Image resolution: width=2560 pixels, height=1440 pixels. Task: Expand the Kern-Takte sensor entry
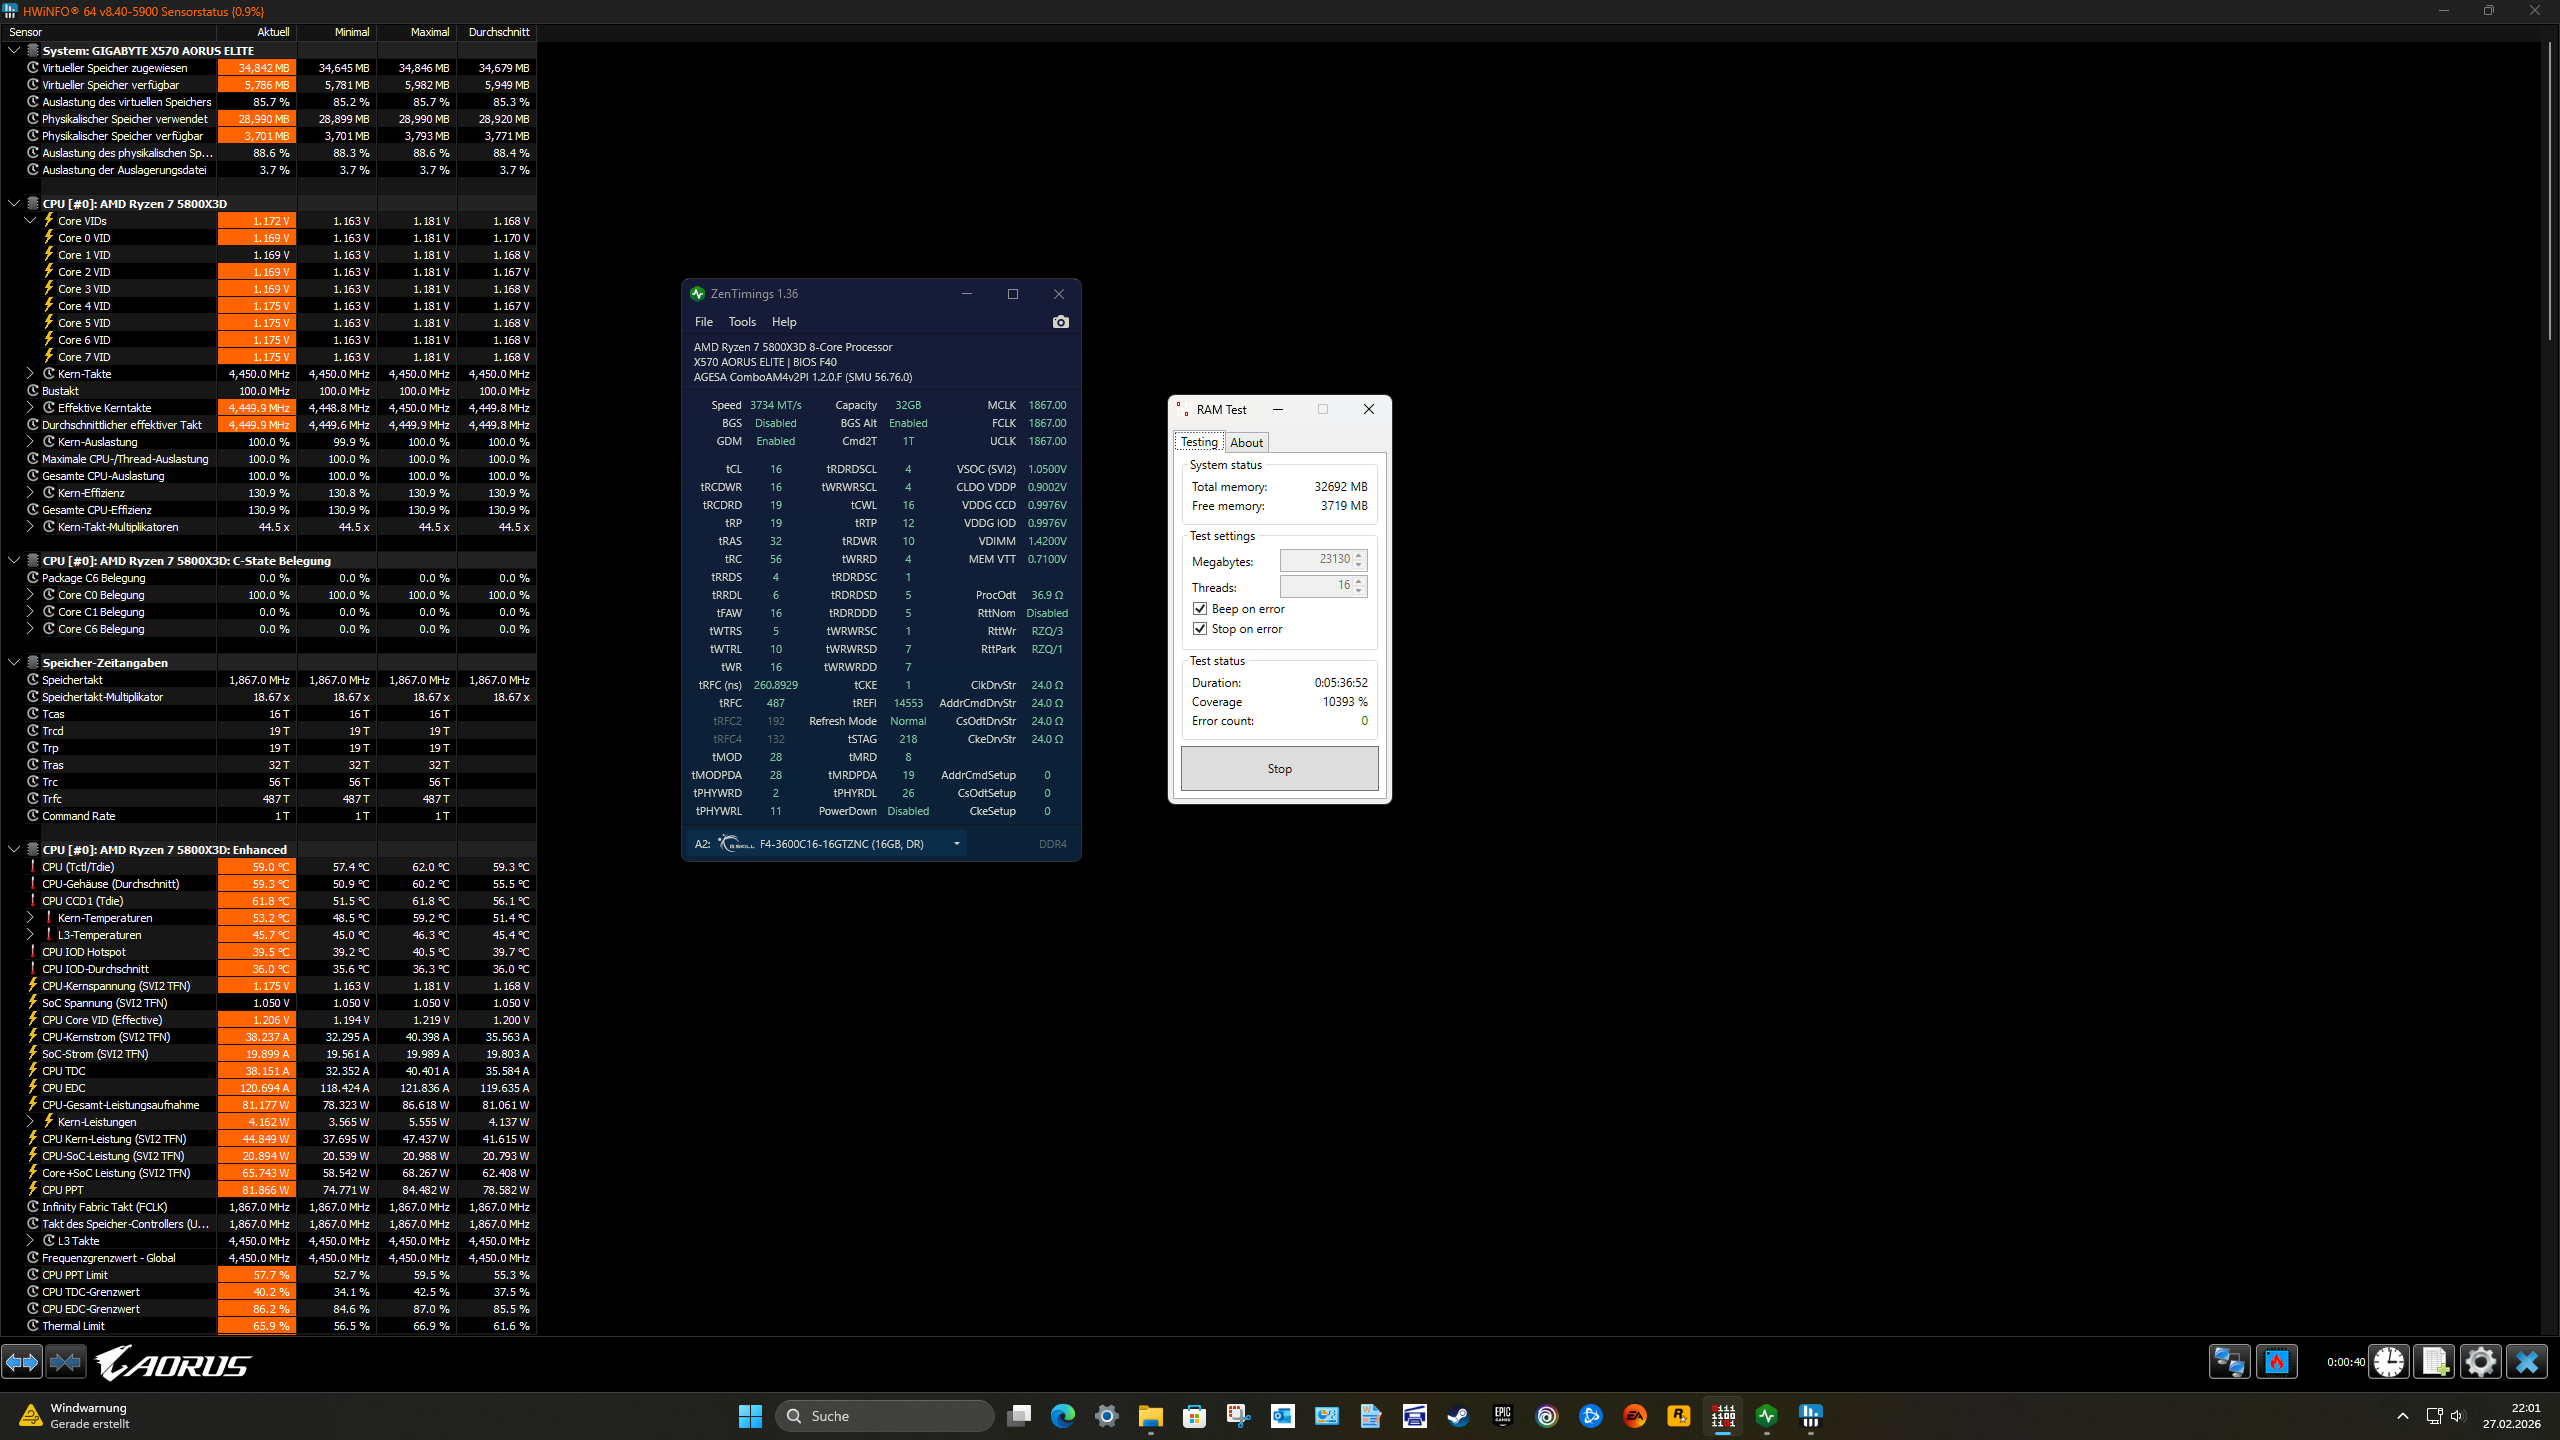(x=29, y=373)
